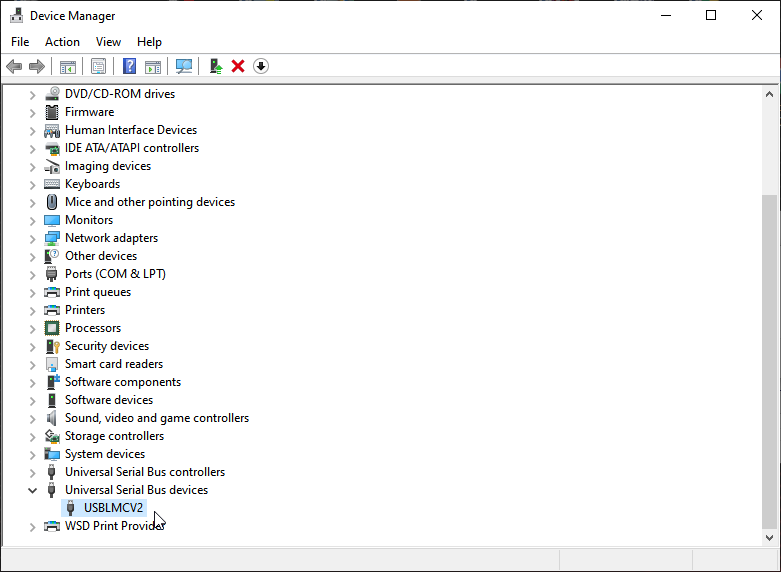The image size is (781, 572).
Task: Open the Action menu
Action: tap(62, 42)
